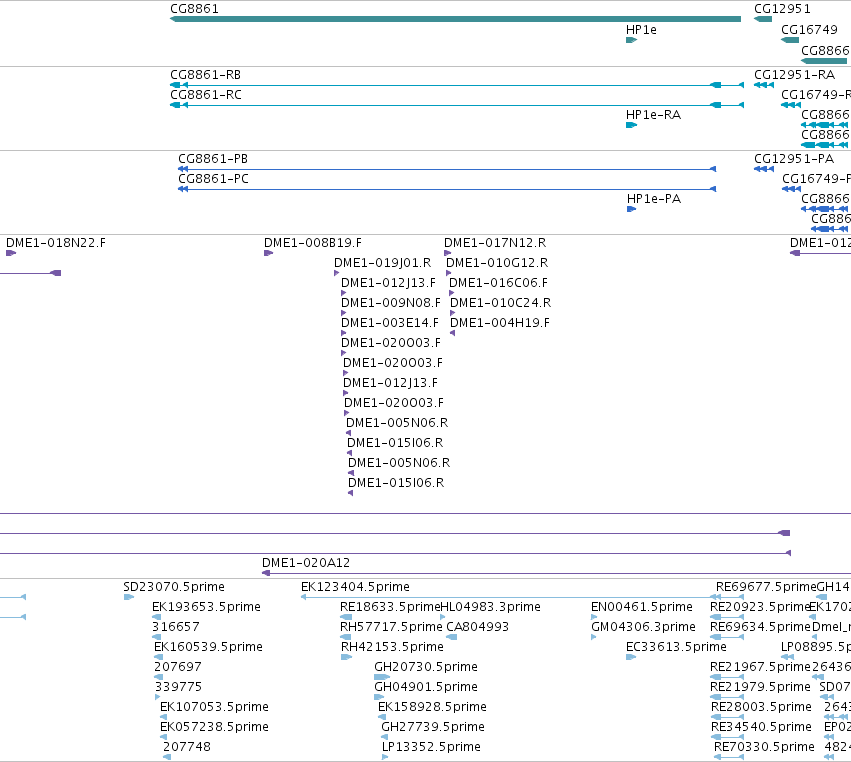Screen dimensions: 851x762
Task: Select the CG8861 gene bar
Action: (455, 19)
